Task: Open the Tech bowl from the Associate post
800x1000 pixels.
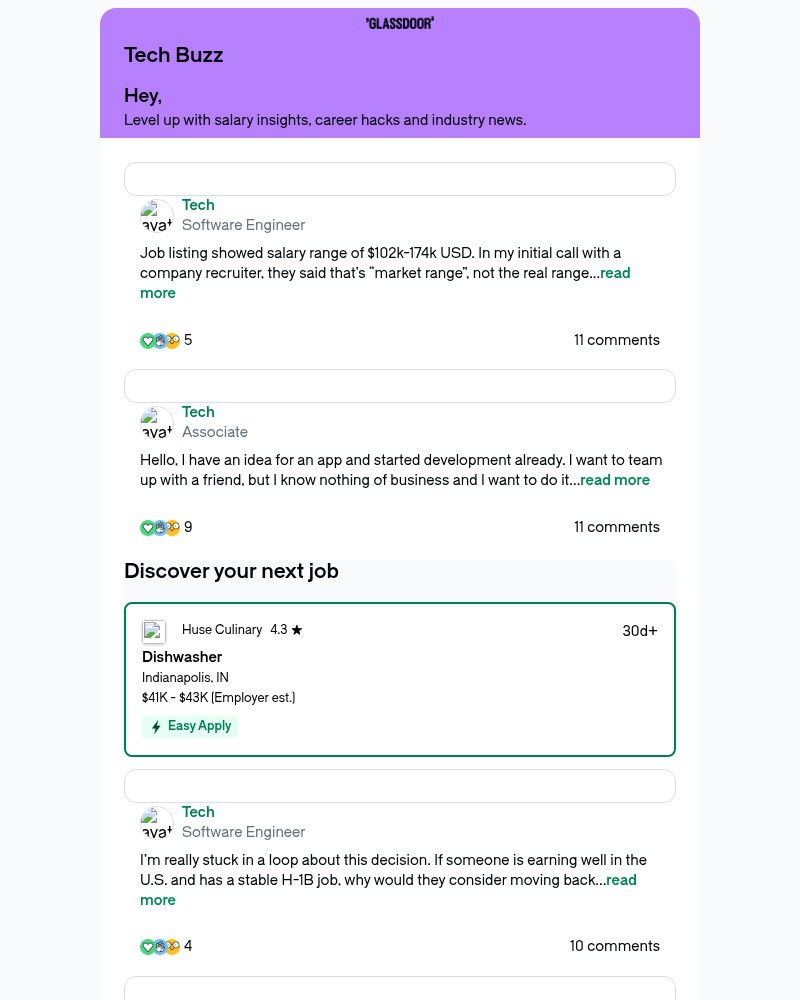Action: click(198, 412)
